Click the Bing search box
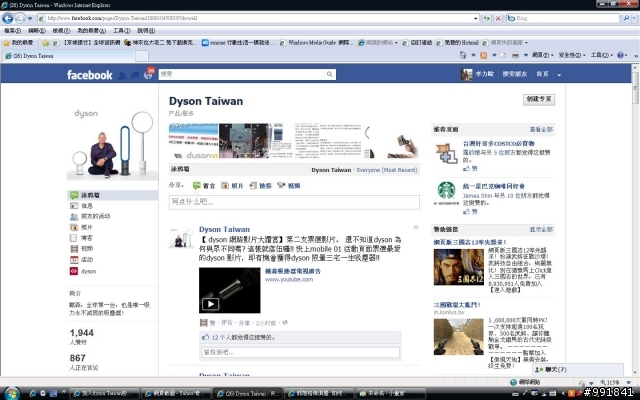This screenshot has height=400, width=640. point(563,18)
